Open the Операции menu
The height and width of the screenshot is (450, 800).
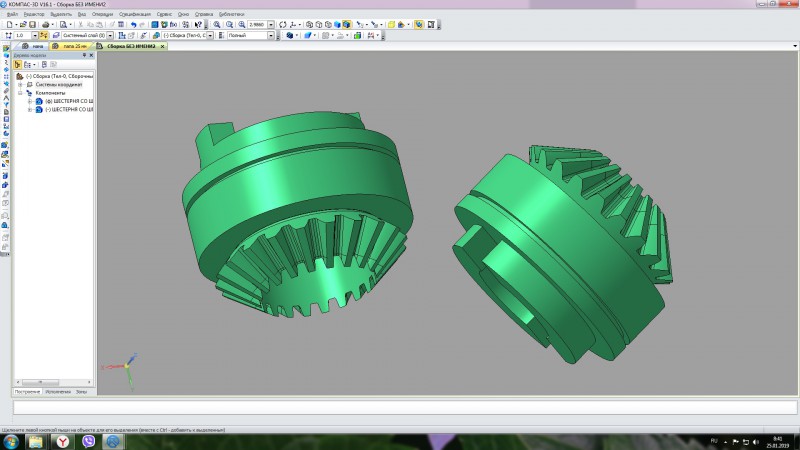[x=103, y=14]
